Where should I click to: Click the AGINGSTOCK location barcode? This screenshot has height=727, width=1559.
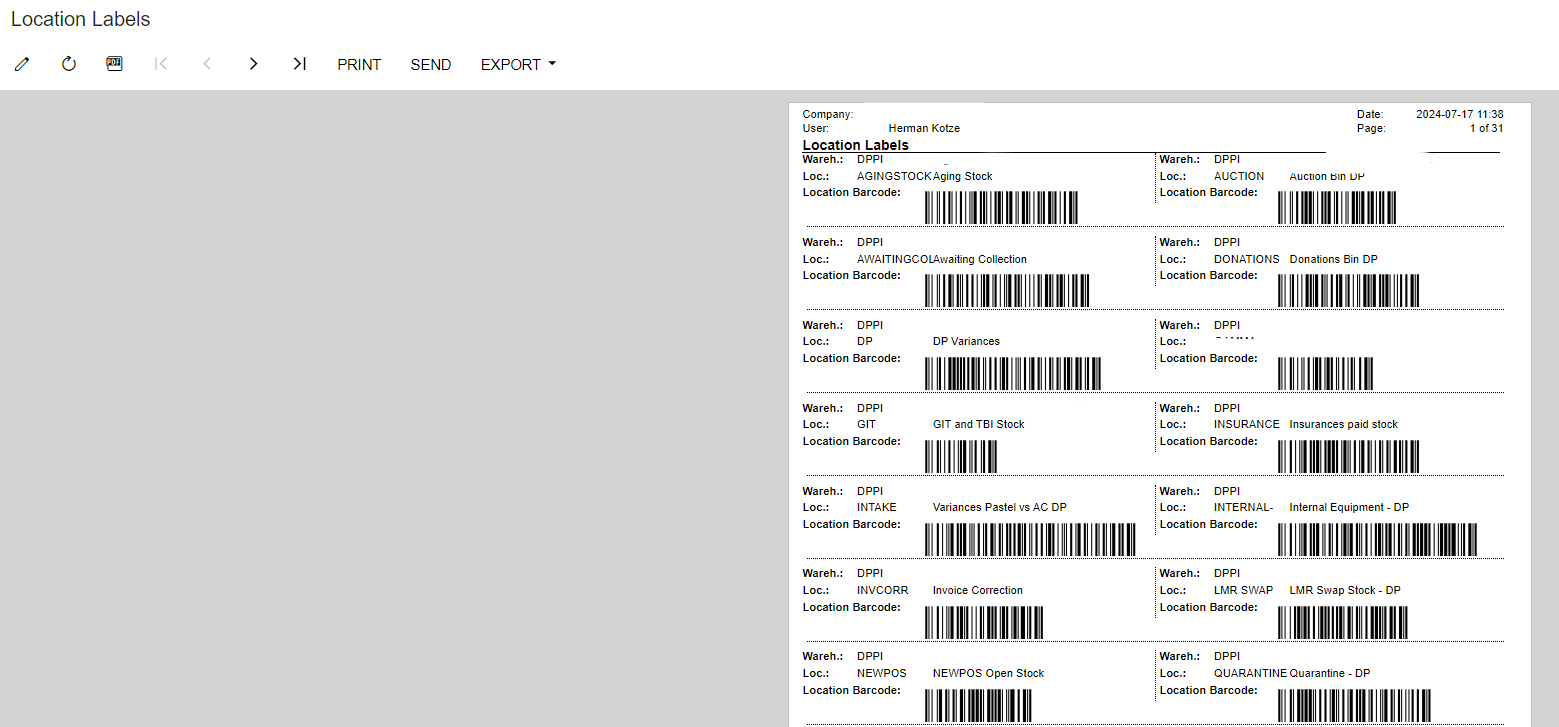pyautogui.click(x=1001, y=208)
